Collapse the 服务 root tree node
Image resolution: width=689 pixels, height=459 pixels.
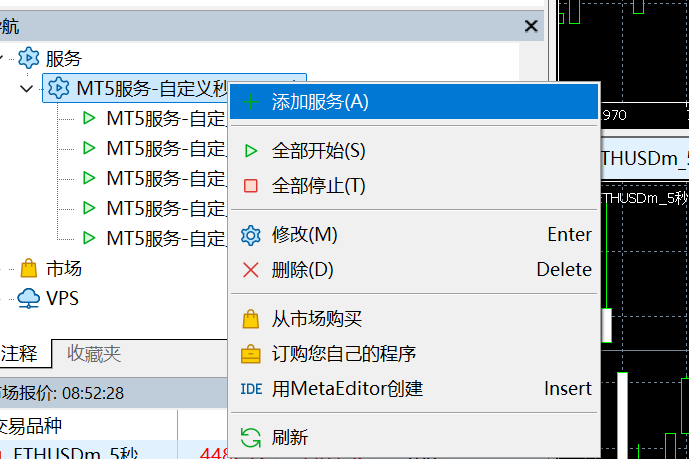4,59
